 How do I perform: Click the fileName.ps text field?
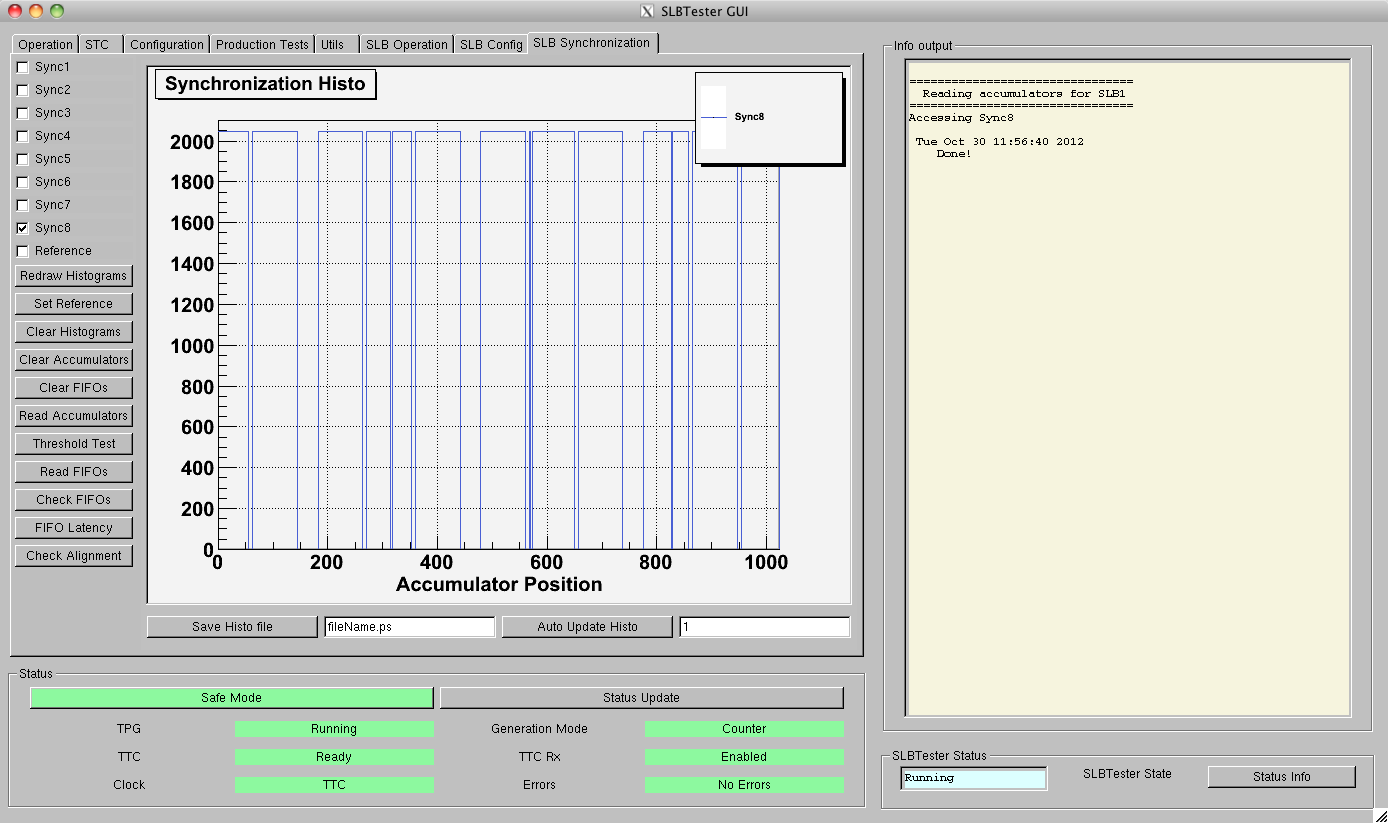point(409,627)
